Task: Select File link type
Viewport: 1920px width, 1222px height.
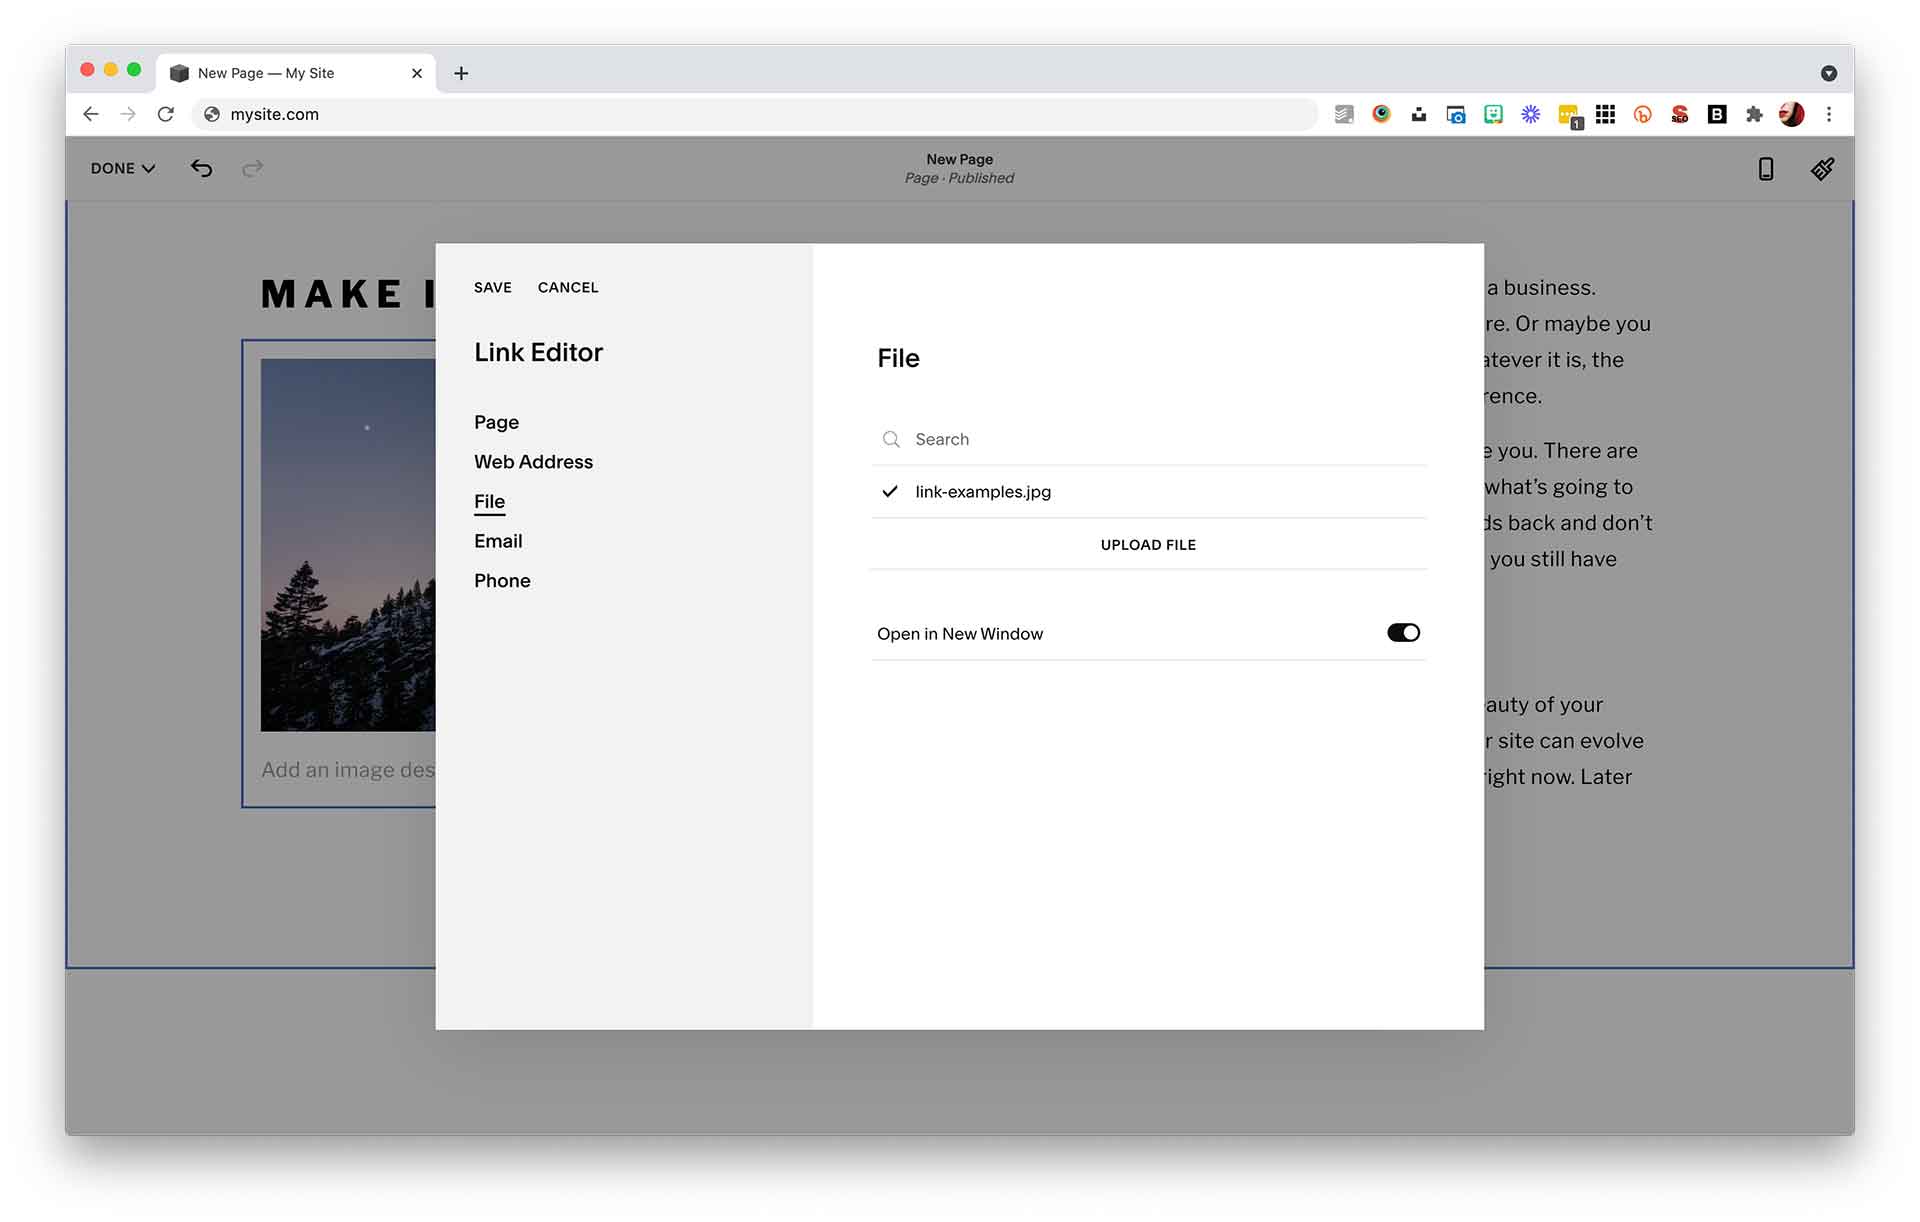Action: [489, 502]
